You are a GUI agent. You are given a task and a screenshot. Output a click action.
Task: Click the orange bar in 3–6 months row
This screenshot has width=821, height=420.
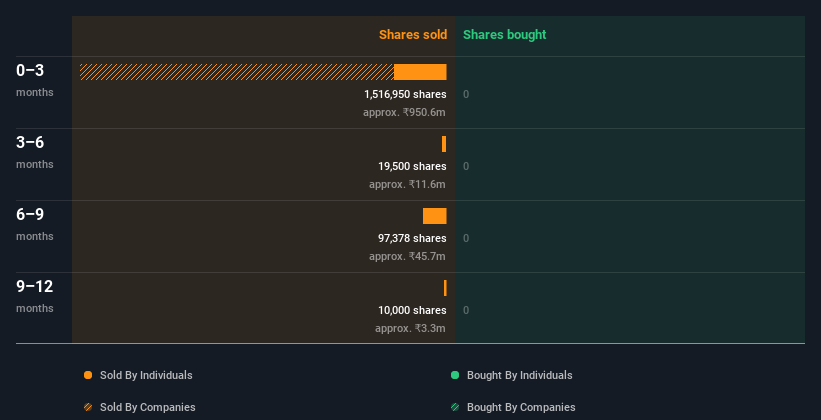click(x=444, y=144)
